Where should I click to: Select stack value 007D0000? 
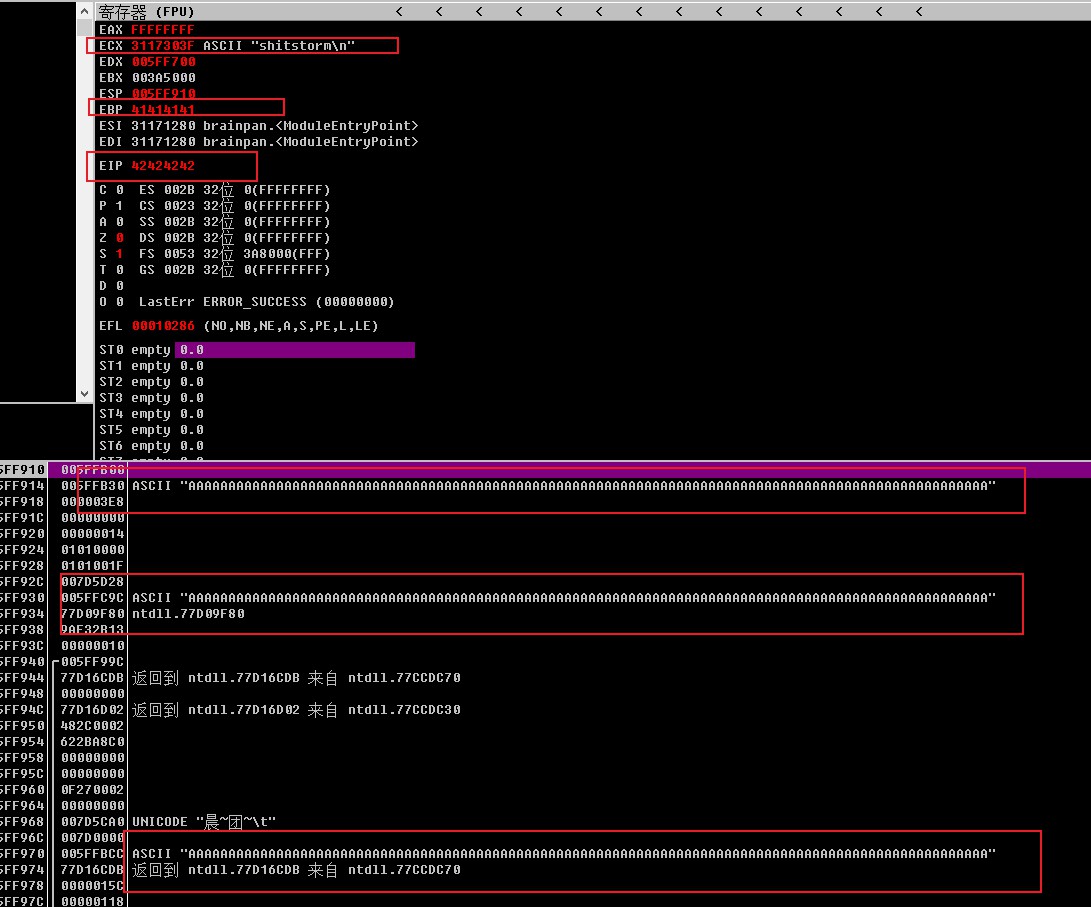click(x=93, y=838)
